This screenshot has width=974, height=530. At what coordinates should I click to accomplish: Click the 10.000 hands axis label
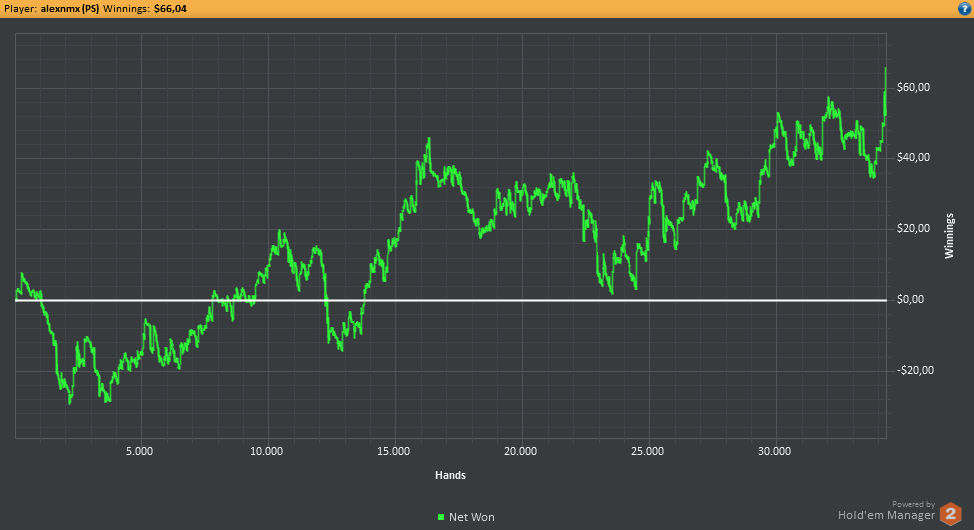tap(266, 451)
